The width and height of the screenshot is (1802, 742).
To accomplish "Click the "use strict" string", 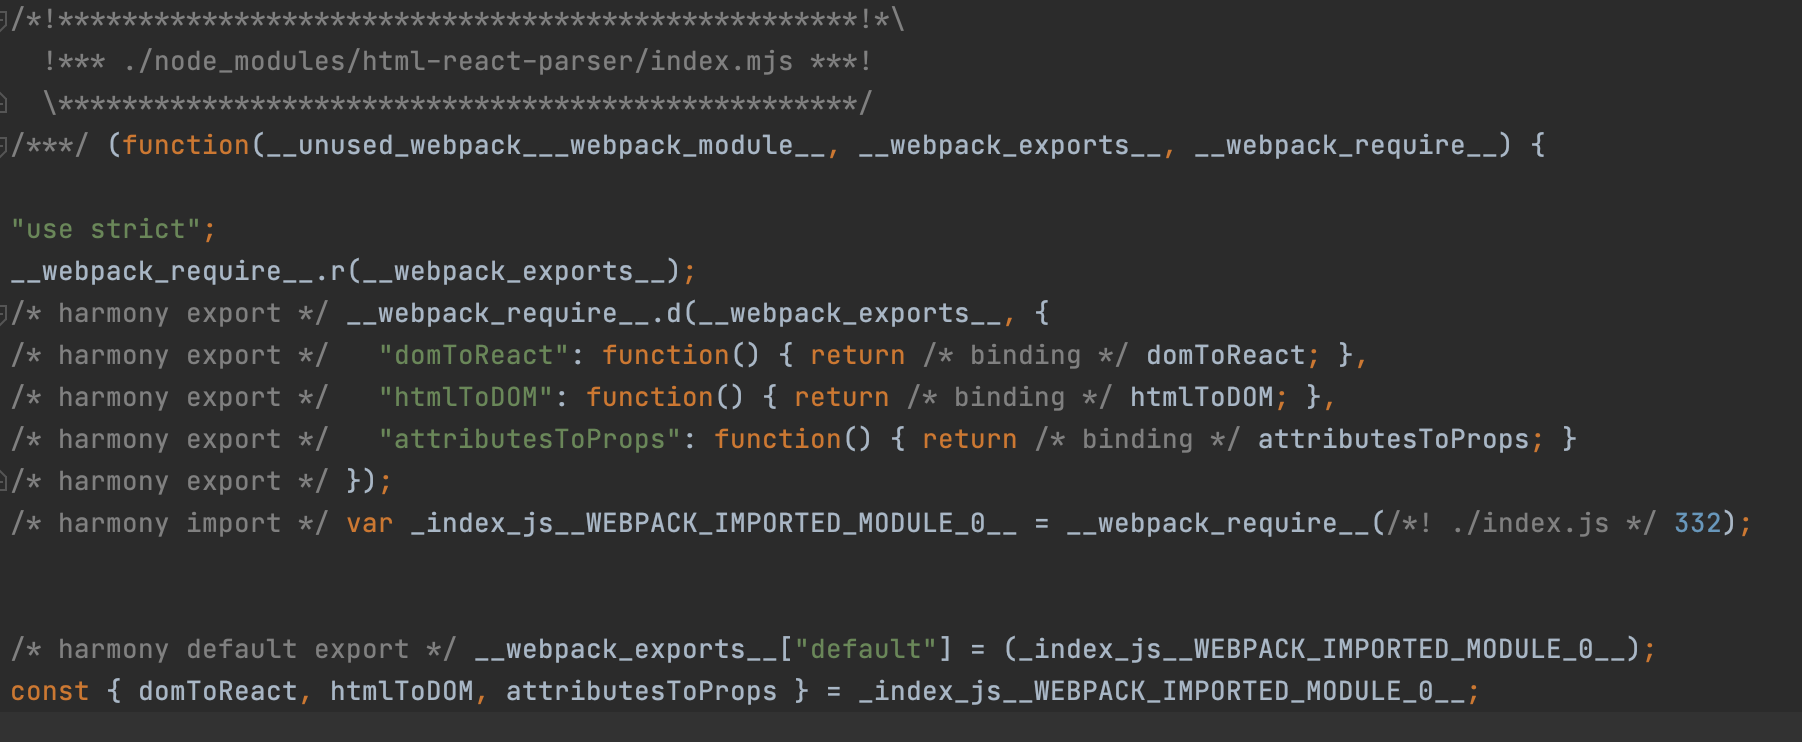I will click(x=106, y=229).
